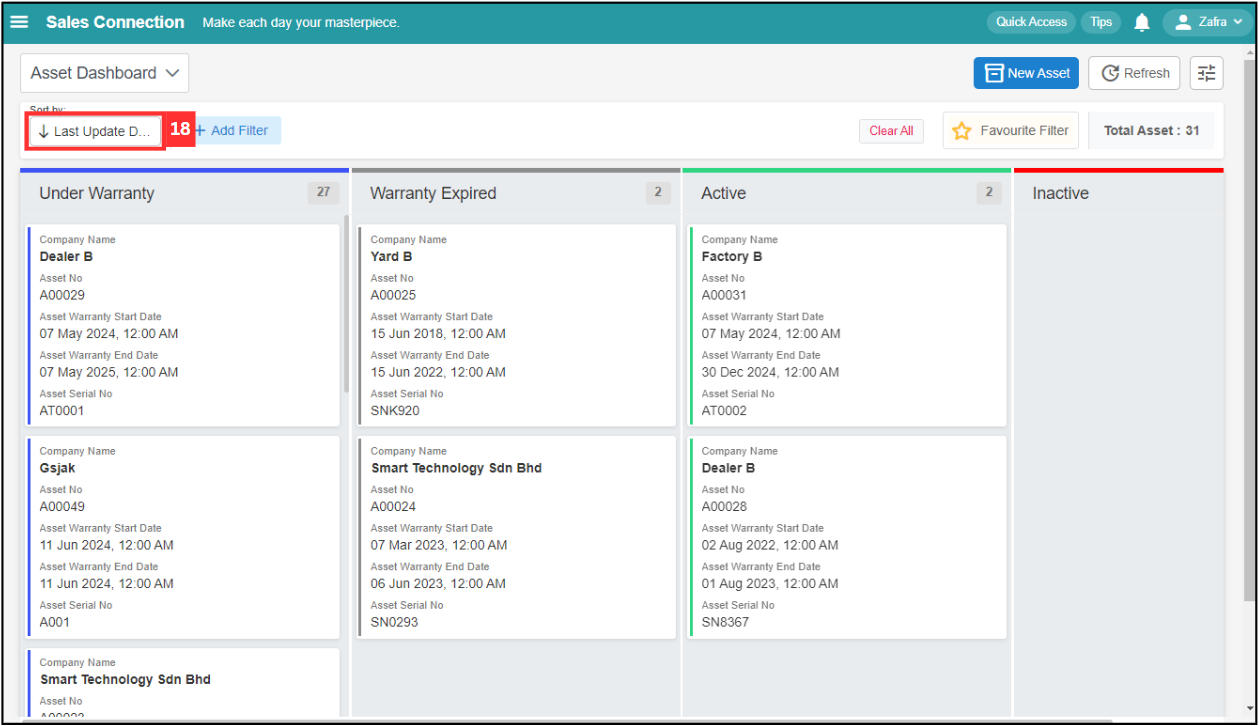1259x726 pixels.
Task: Expand the Asset Dashboard dropdown
Action: [x=104, y=73]
